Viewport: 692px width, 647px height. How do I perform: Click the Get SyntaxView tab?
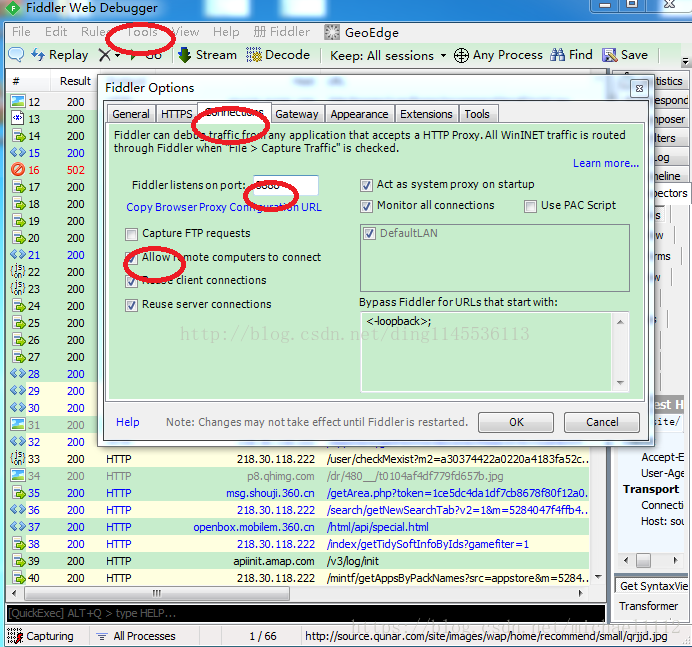(653, 586)
